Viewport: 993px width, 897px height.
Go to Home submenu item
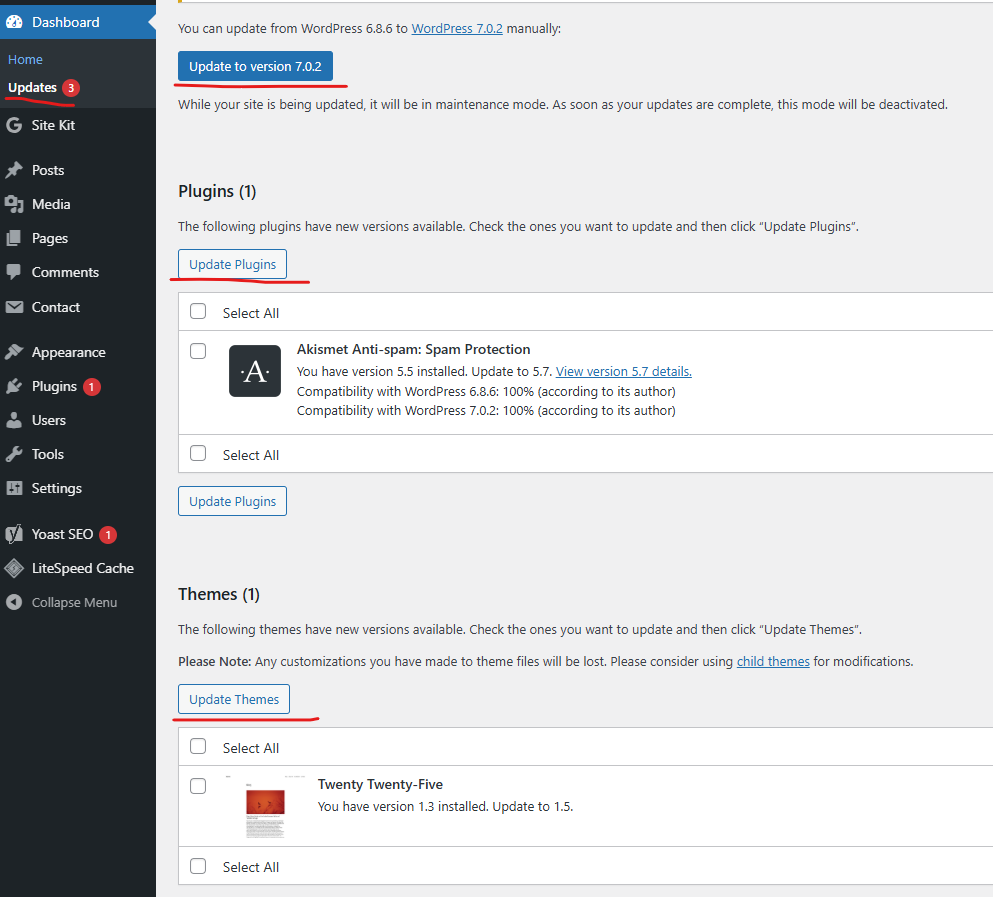coord(25,60)
